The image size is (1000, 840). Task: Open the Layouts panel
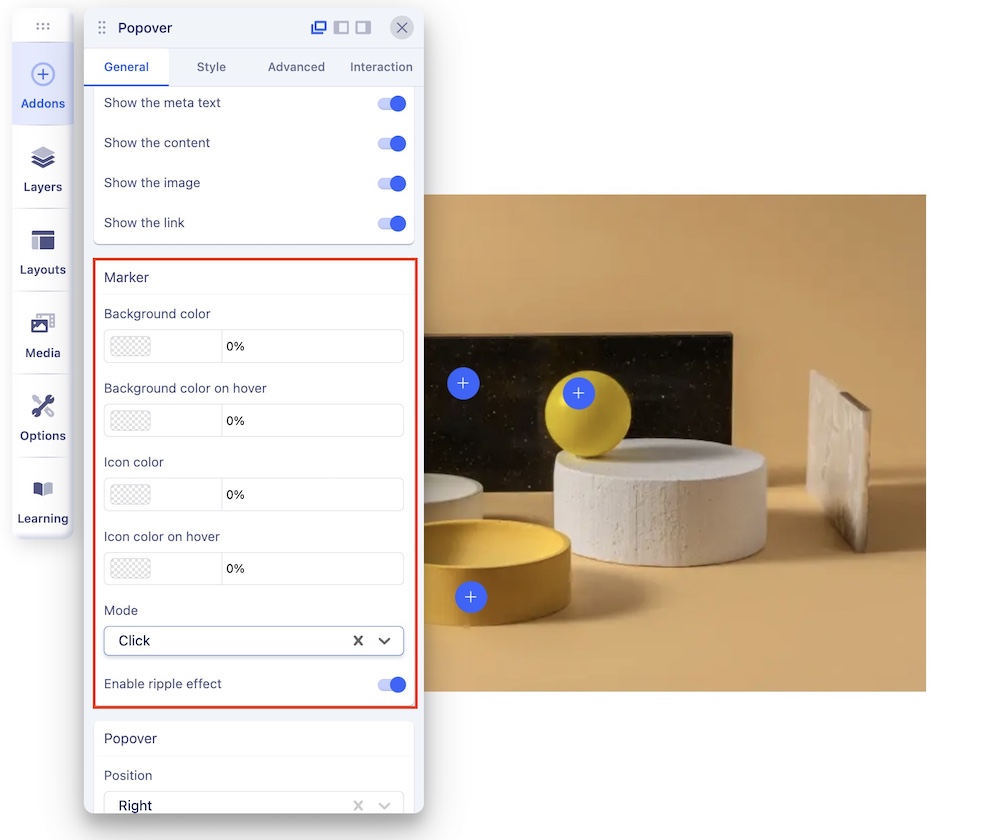click(x=43, y=251)
